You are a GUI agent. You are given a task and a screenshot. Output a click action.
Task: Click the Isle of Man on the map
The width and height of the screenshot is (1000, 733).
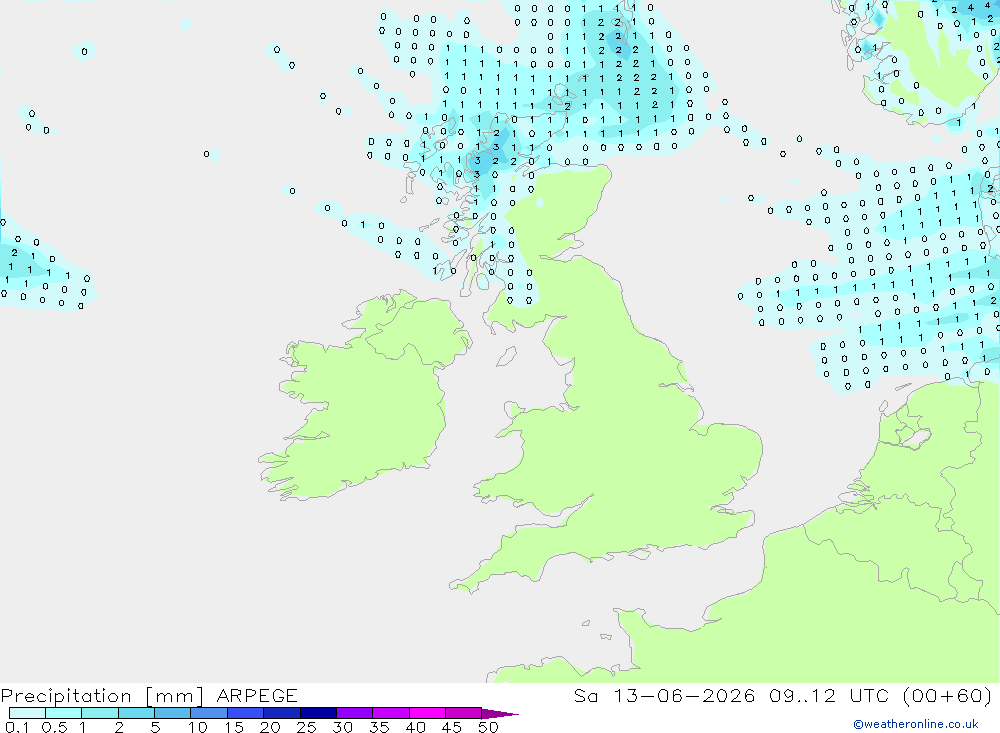pyautogui.click(x=506, y=357)
